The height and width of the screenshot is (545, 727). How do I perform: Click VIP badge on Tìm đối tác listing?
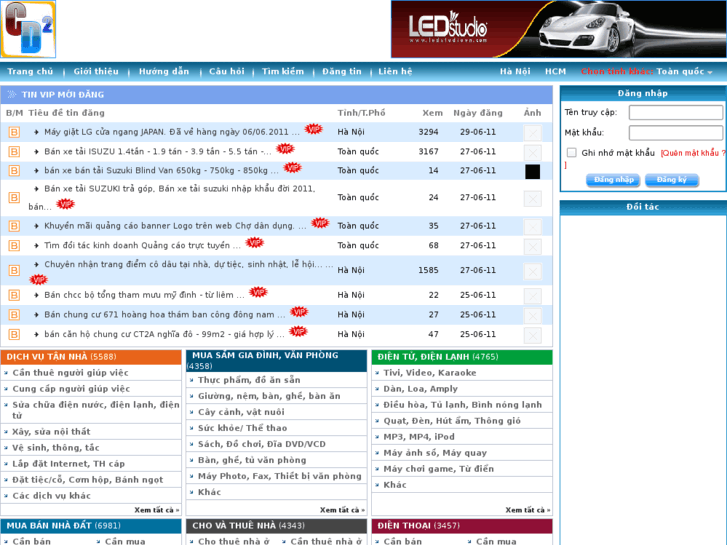click(x=254, y=243)
